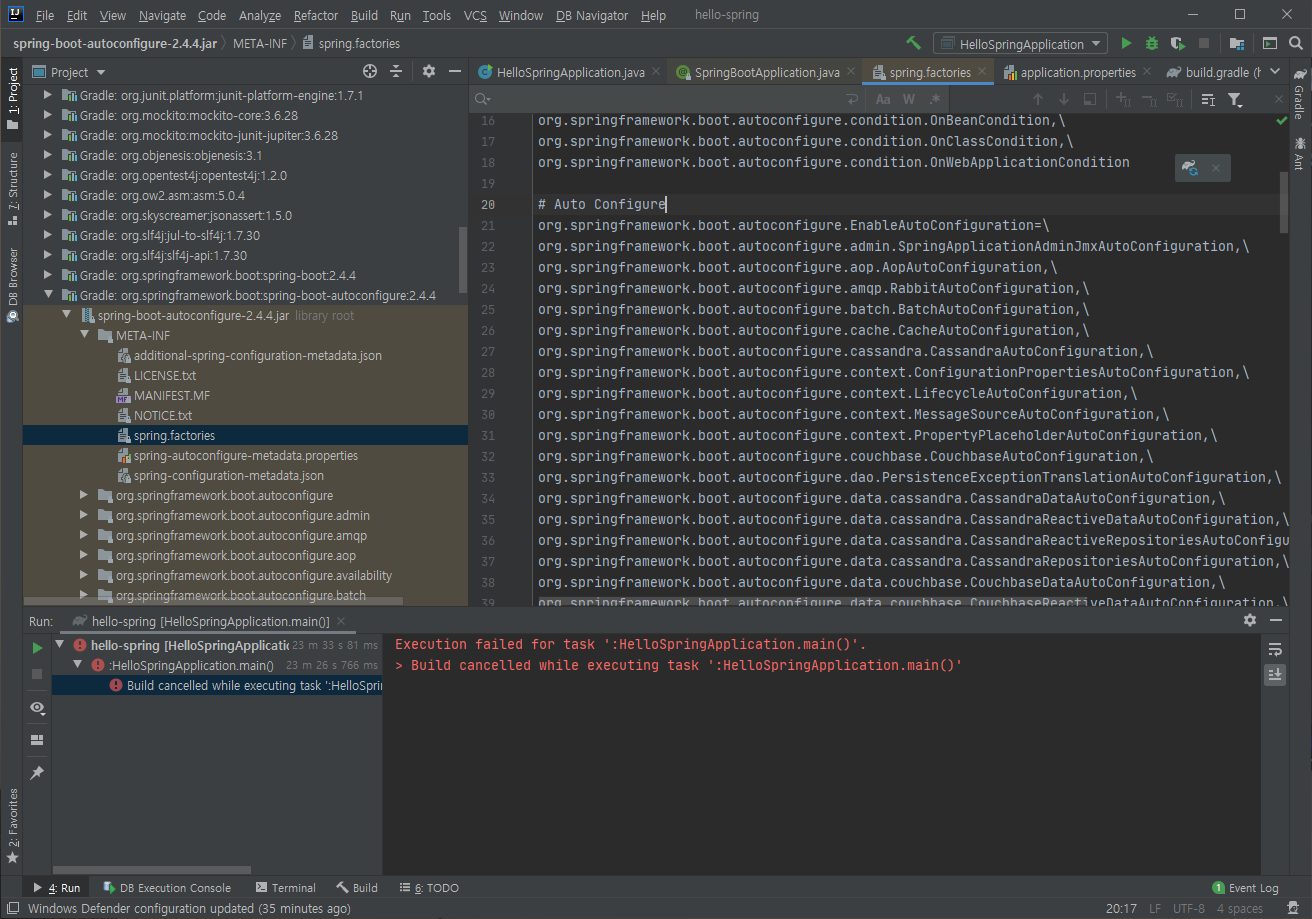Open the Navigate menu

pyautogui.click(x=162, y=15)
